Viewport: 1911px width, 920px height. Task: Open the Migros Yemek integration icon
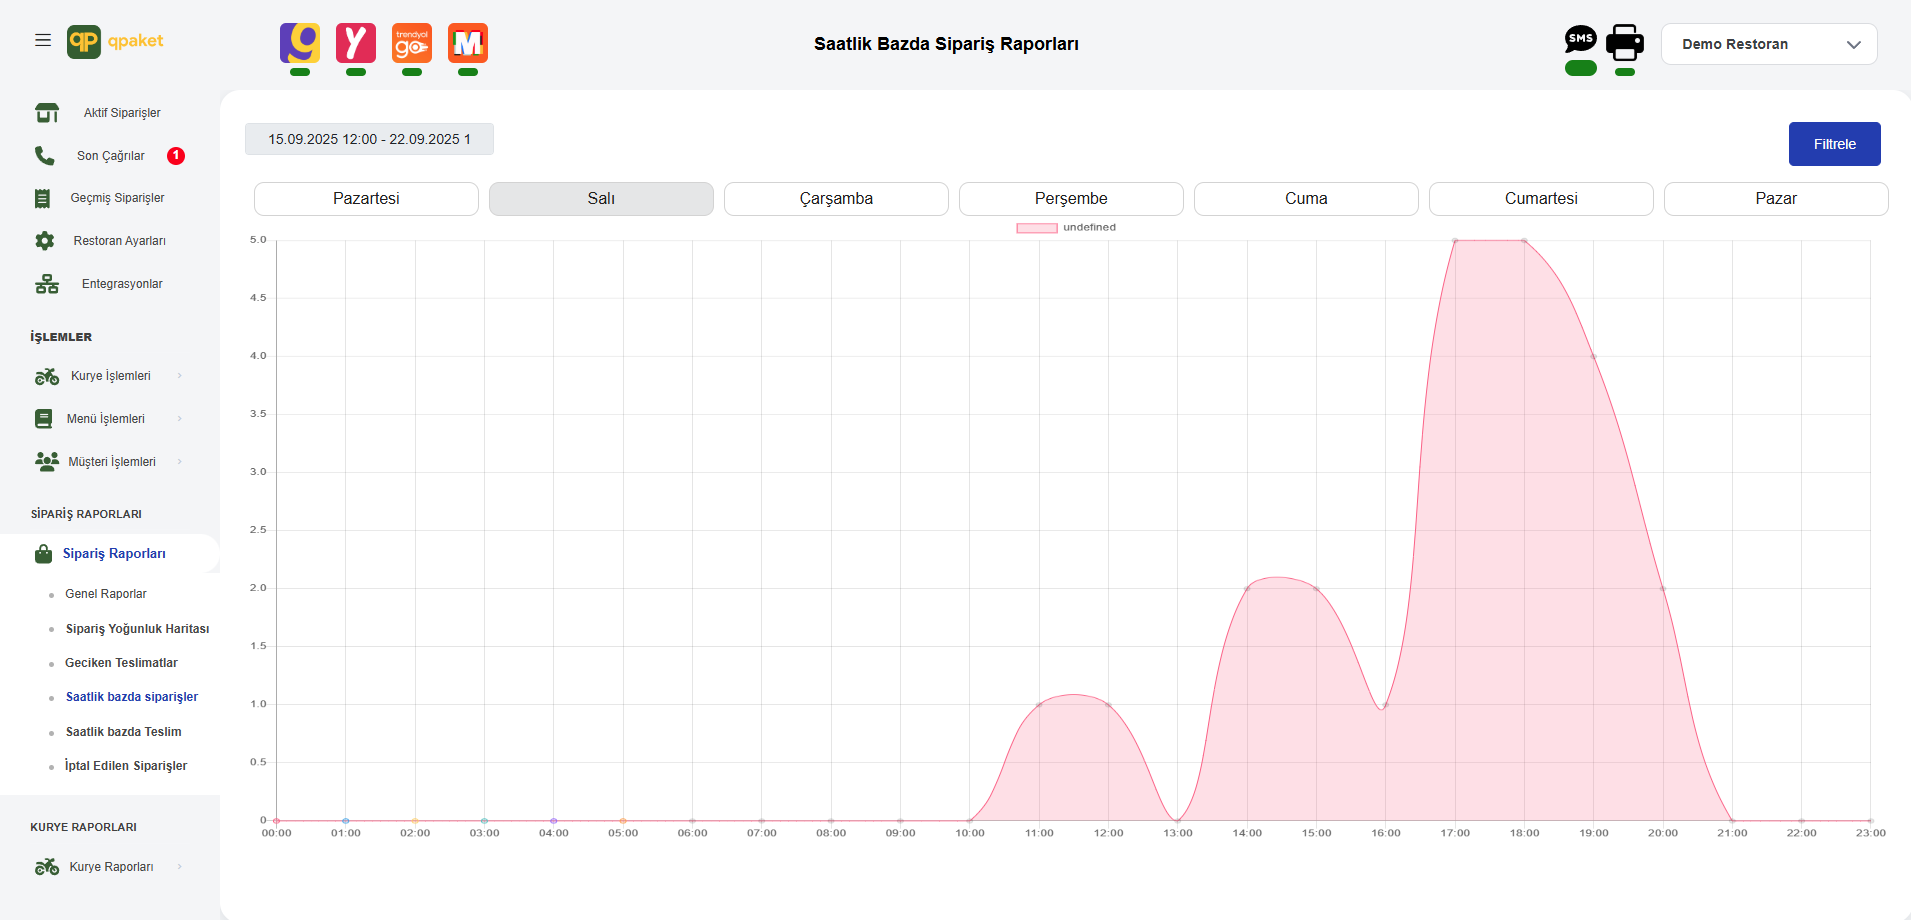click(468, 43)
